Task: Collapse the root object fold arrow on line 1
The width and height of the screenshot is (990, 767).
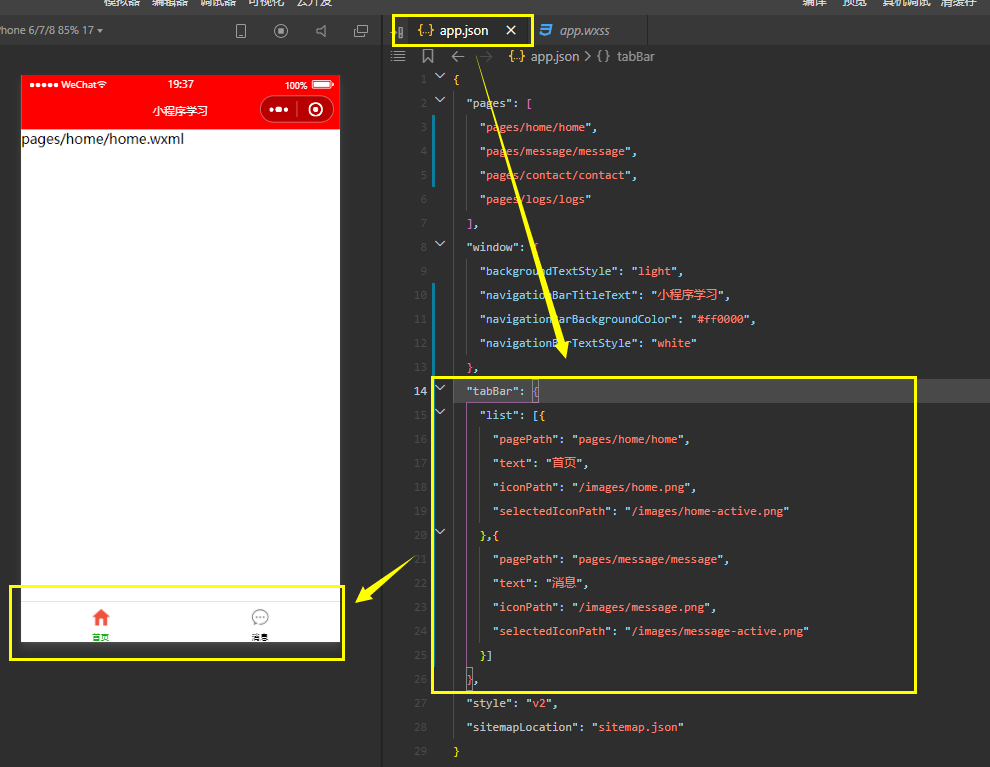Action: pyautogui.click(x=440, y=76)
